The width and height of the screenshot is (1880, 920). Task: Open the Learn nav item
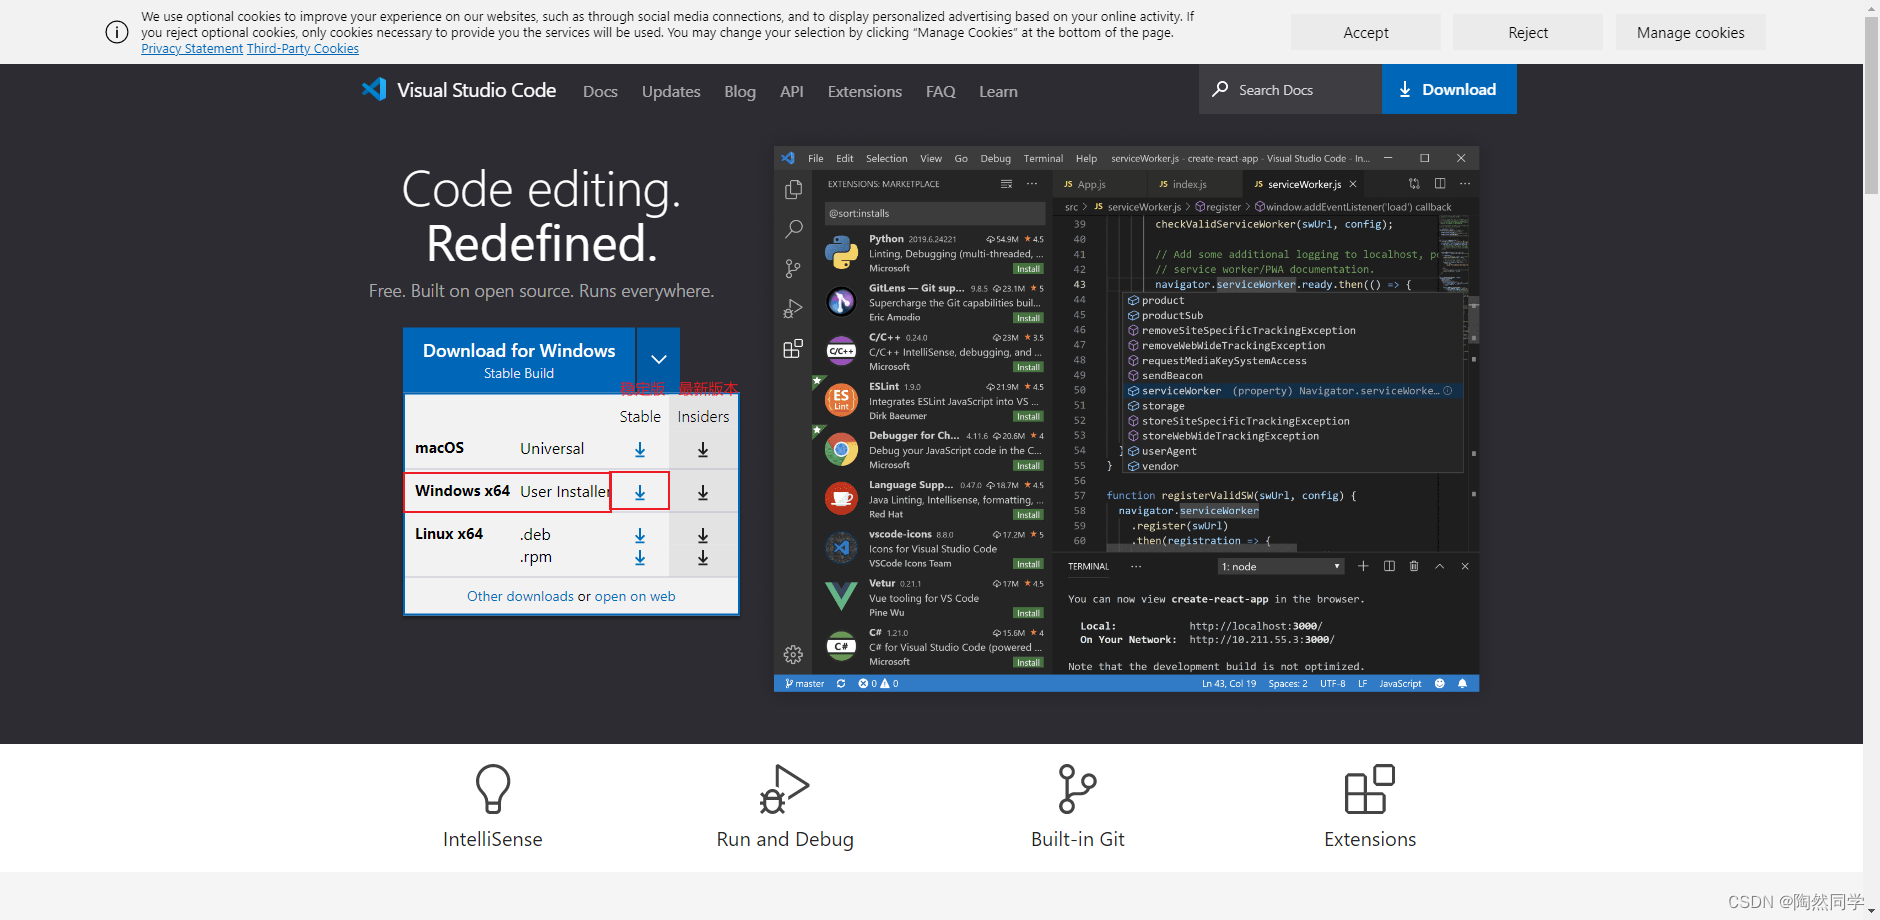coord(998,91)
